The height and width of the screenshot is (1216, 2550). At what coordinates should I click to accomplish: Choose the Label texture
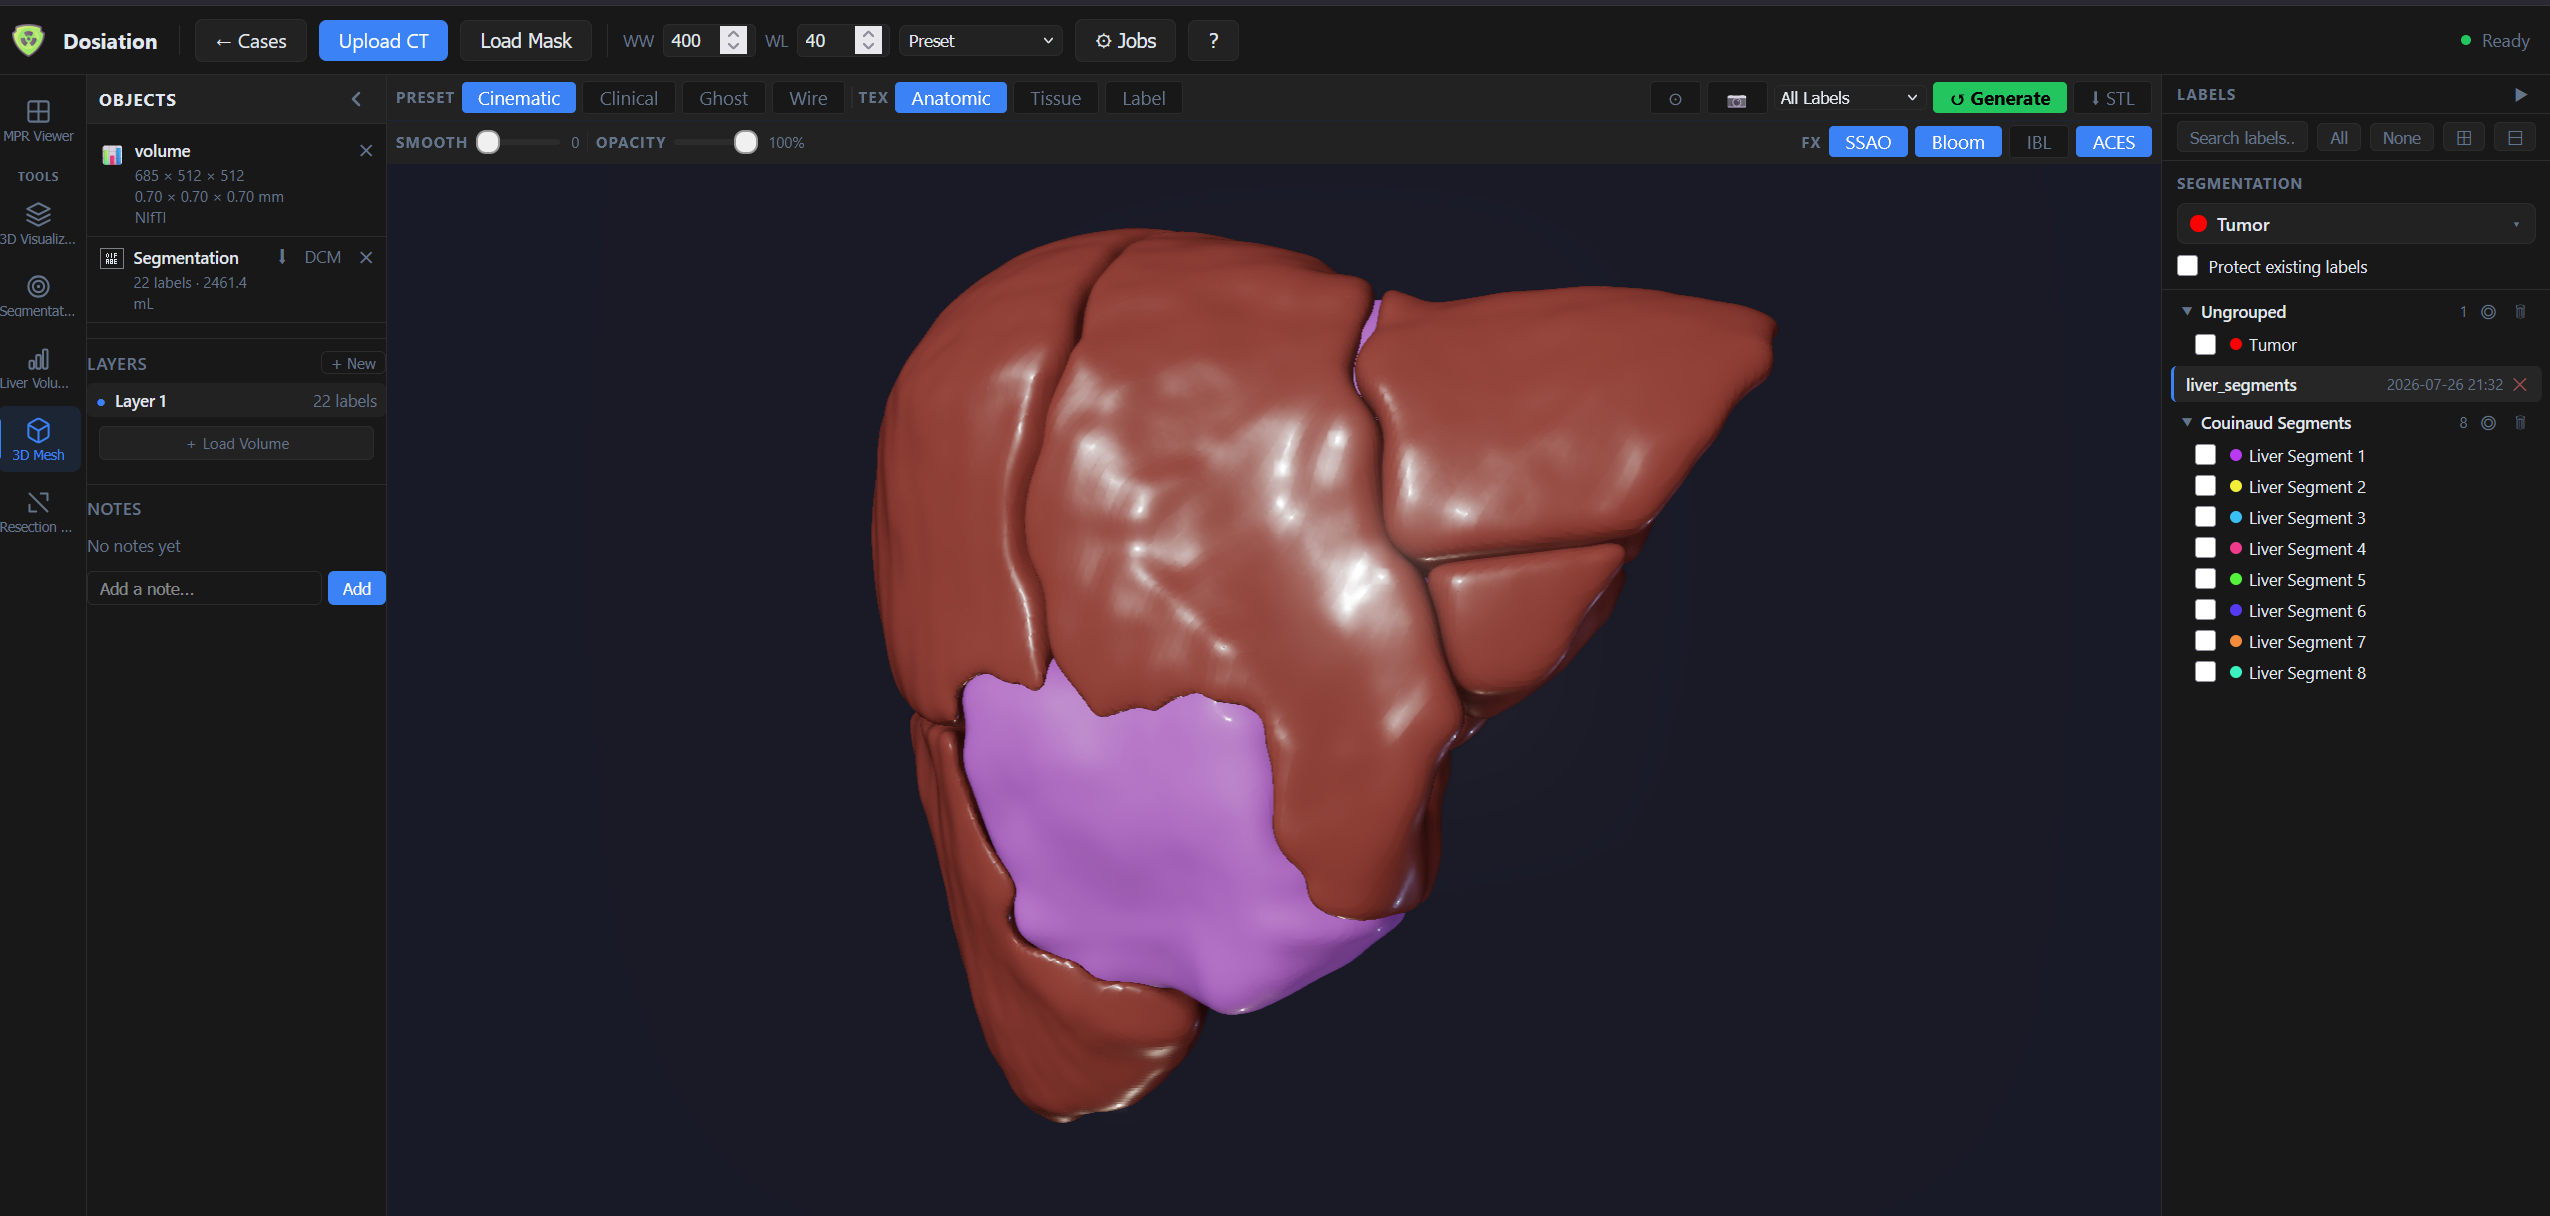[1143, 98]
